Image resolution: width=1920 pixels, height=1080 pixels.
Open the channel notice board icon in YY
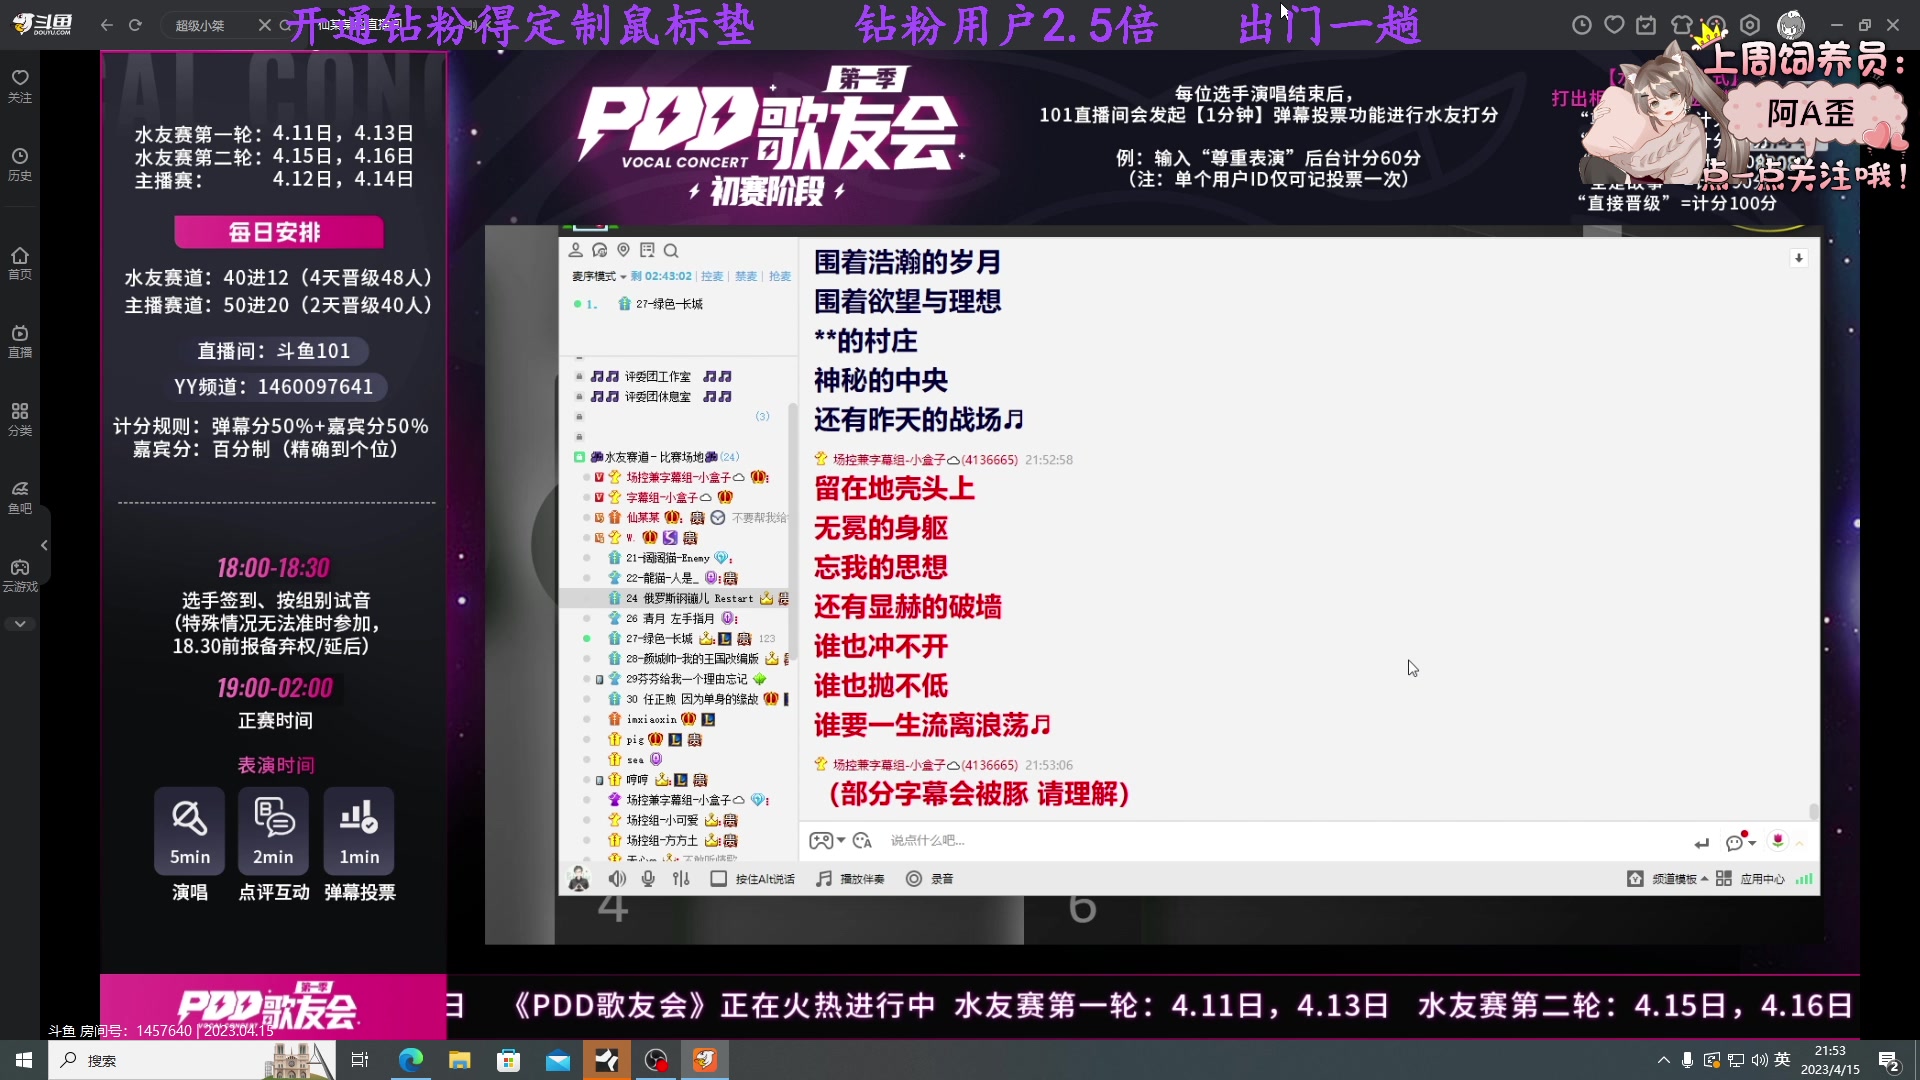(x=647, y=250)
